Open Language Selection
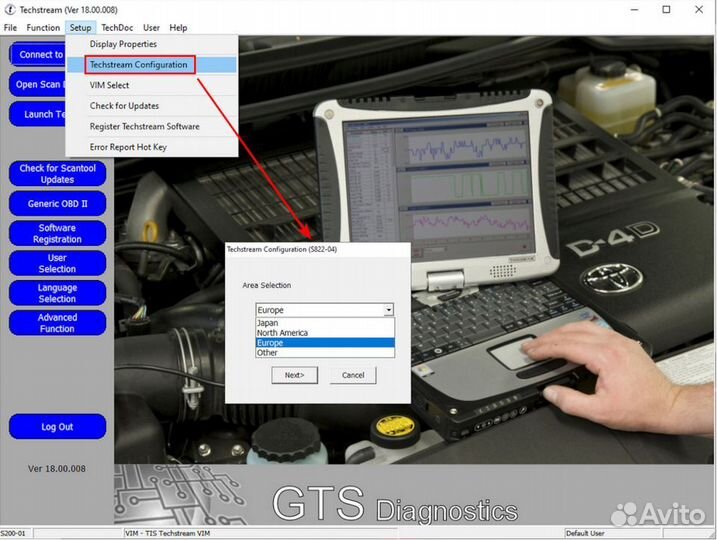 (x=58, y=293)
